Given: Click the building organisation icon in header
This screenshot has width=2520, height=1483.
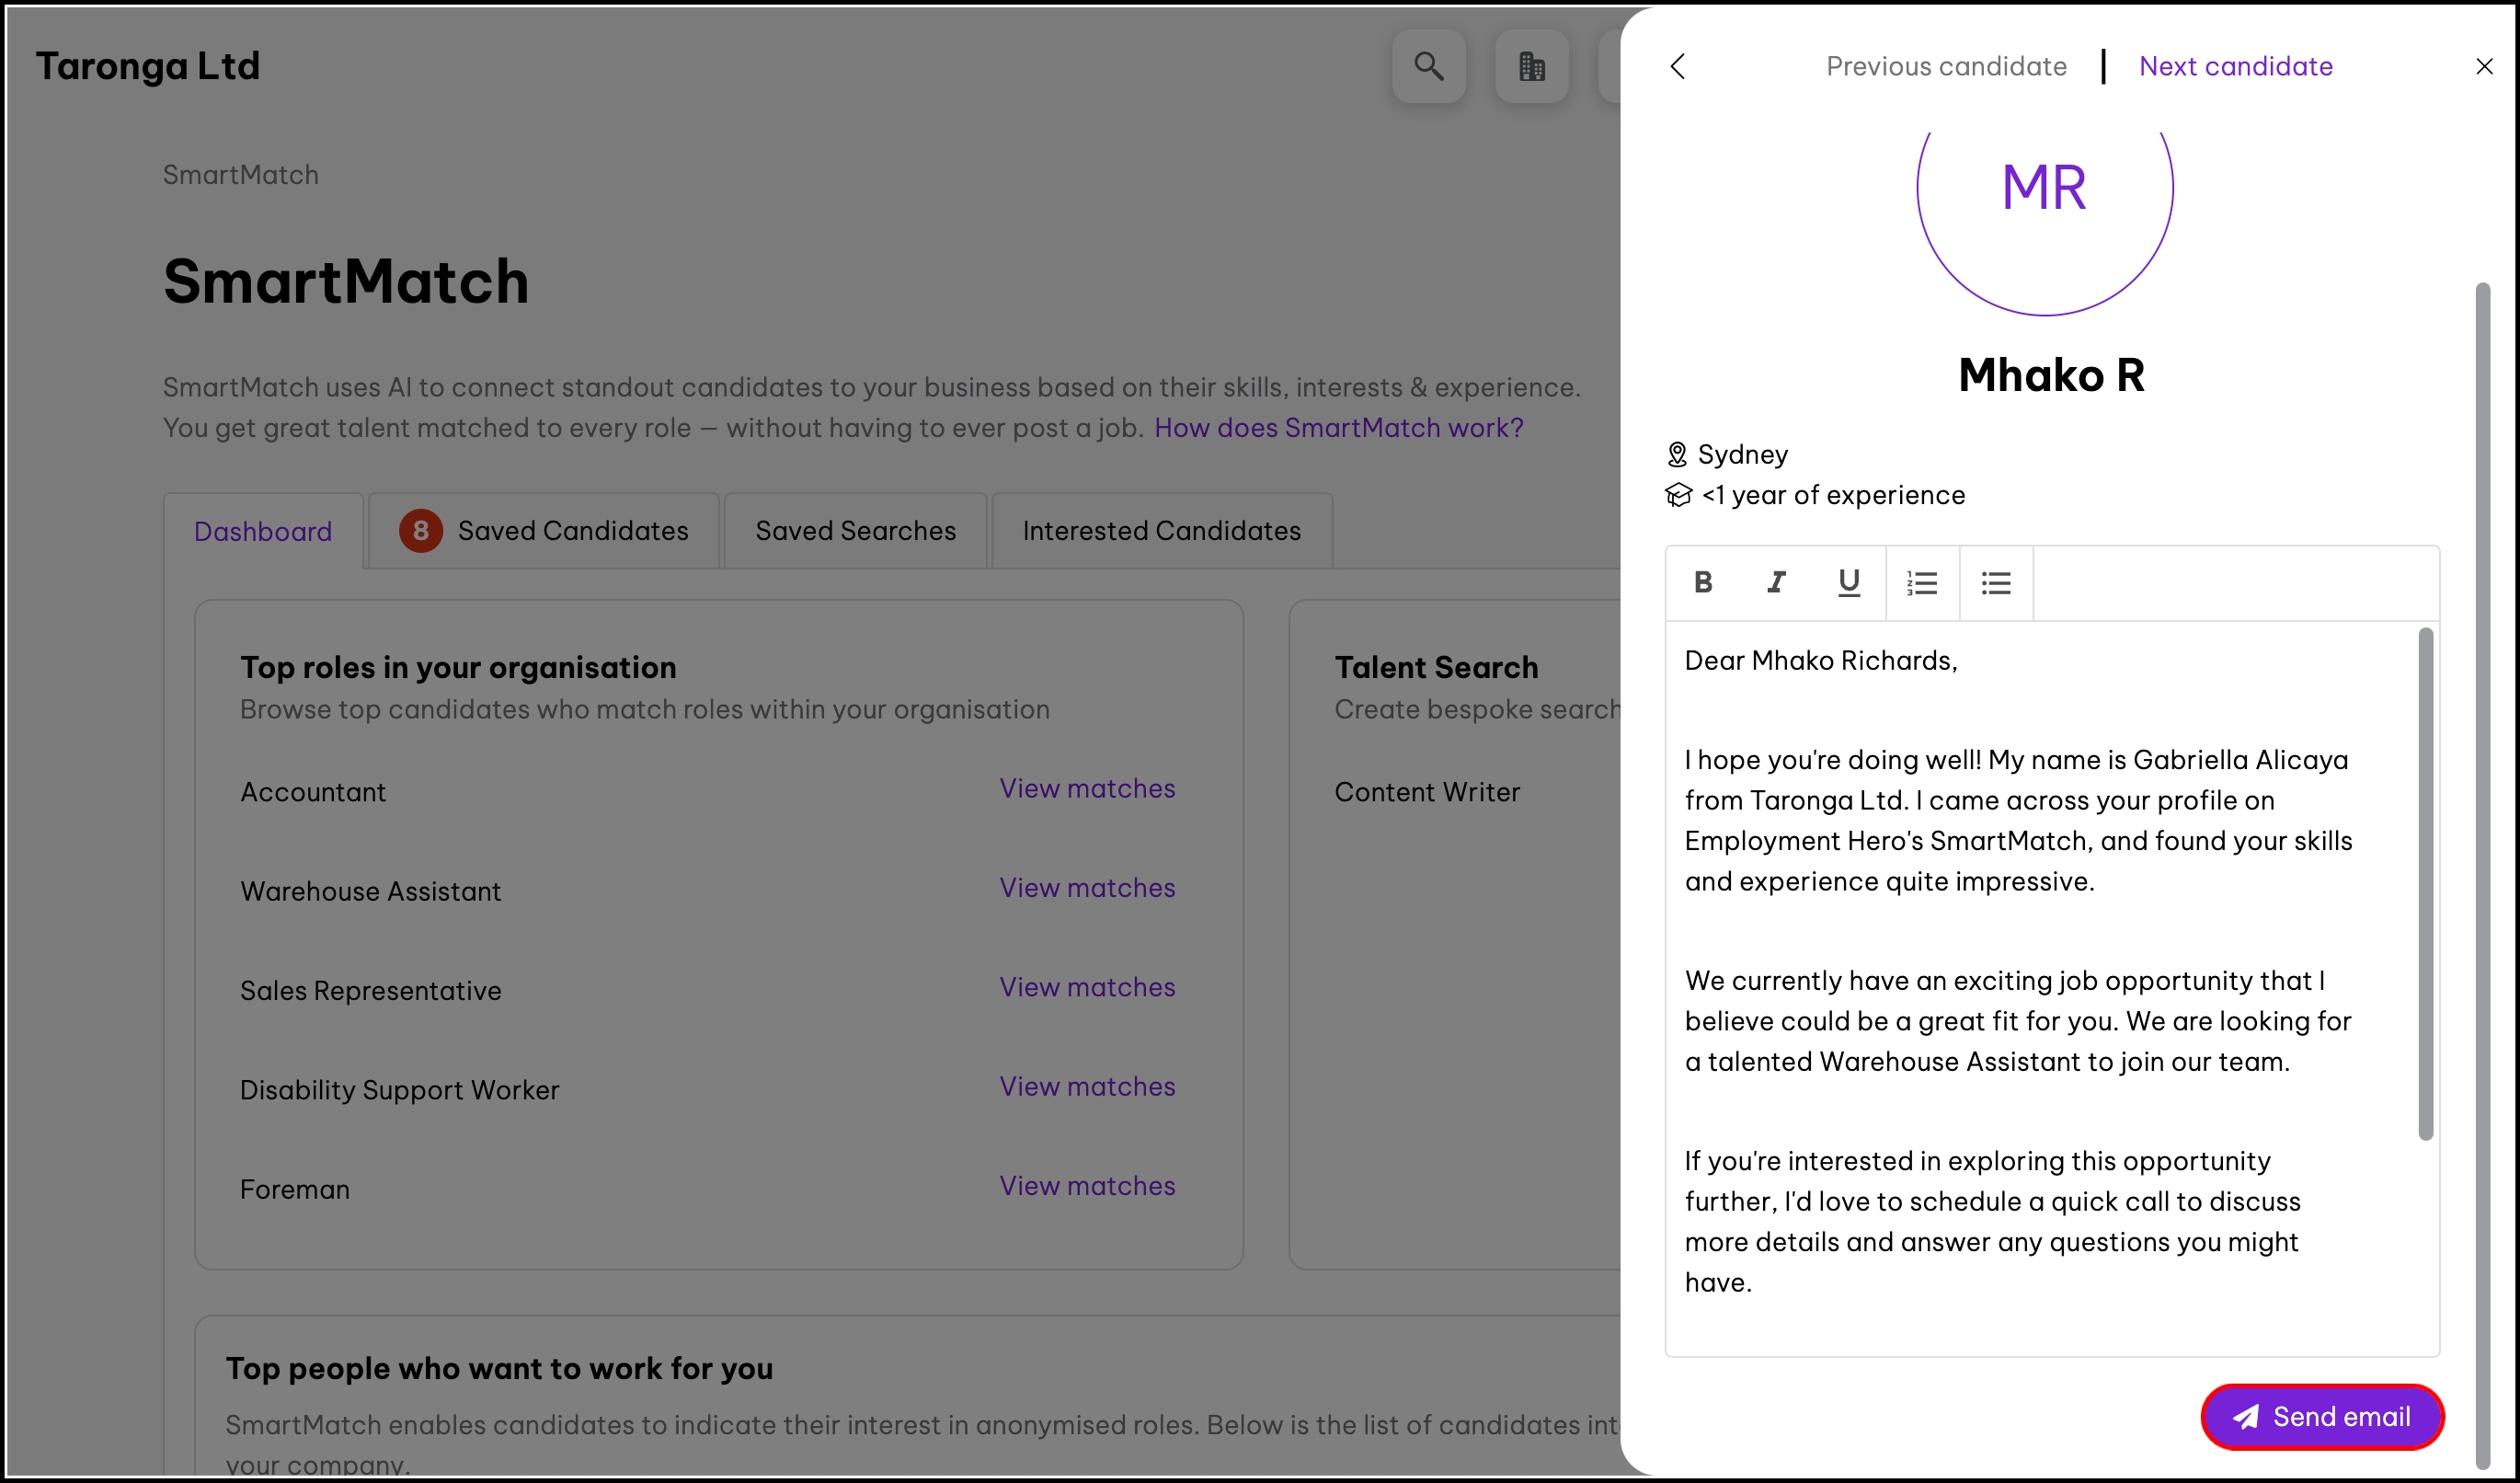Looking at the screenshot, I should [x=1531, y=66].
